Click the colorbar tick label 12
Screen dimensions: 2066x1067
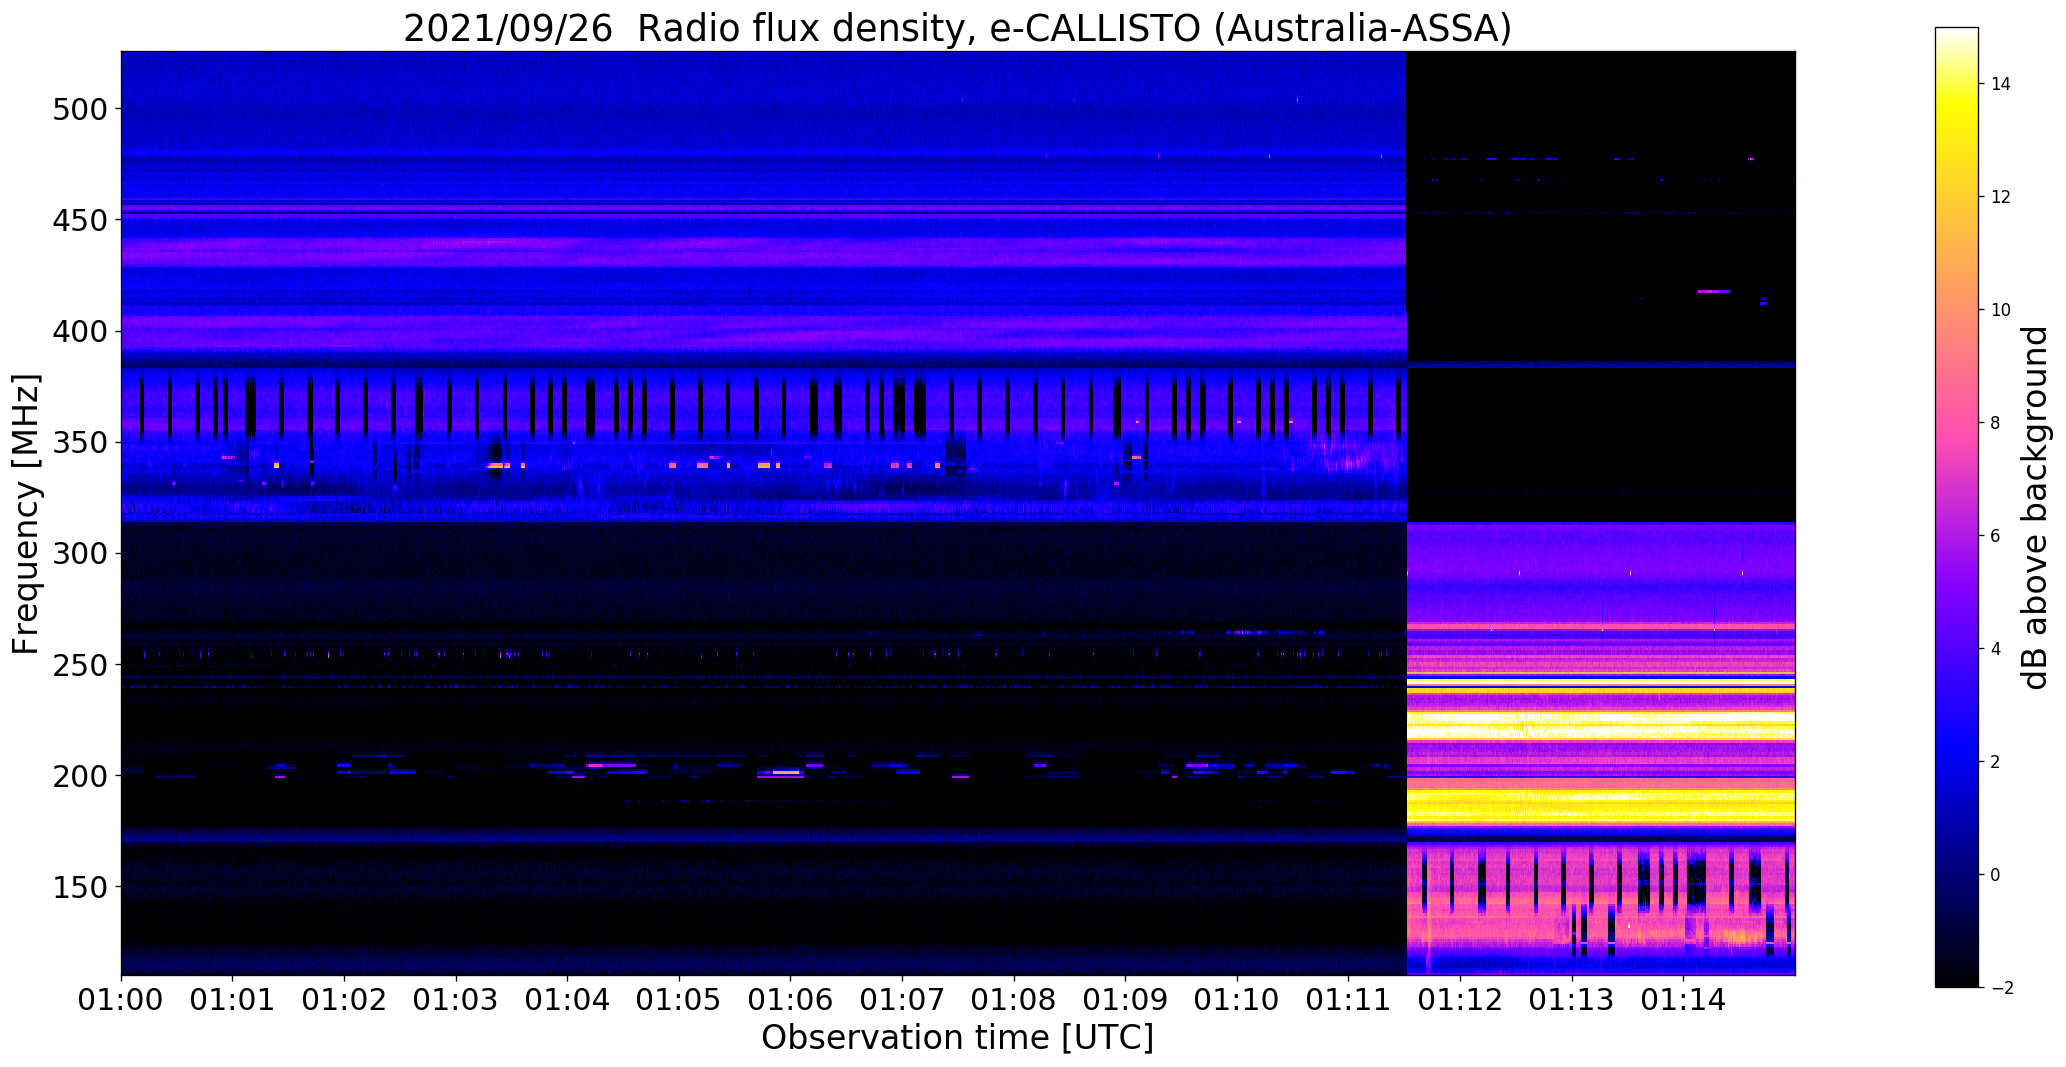2001,197
